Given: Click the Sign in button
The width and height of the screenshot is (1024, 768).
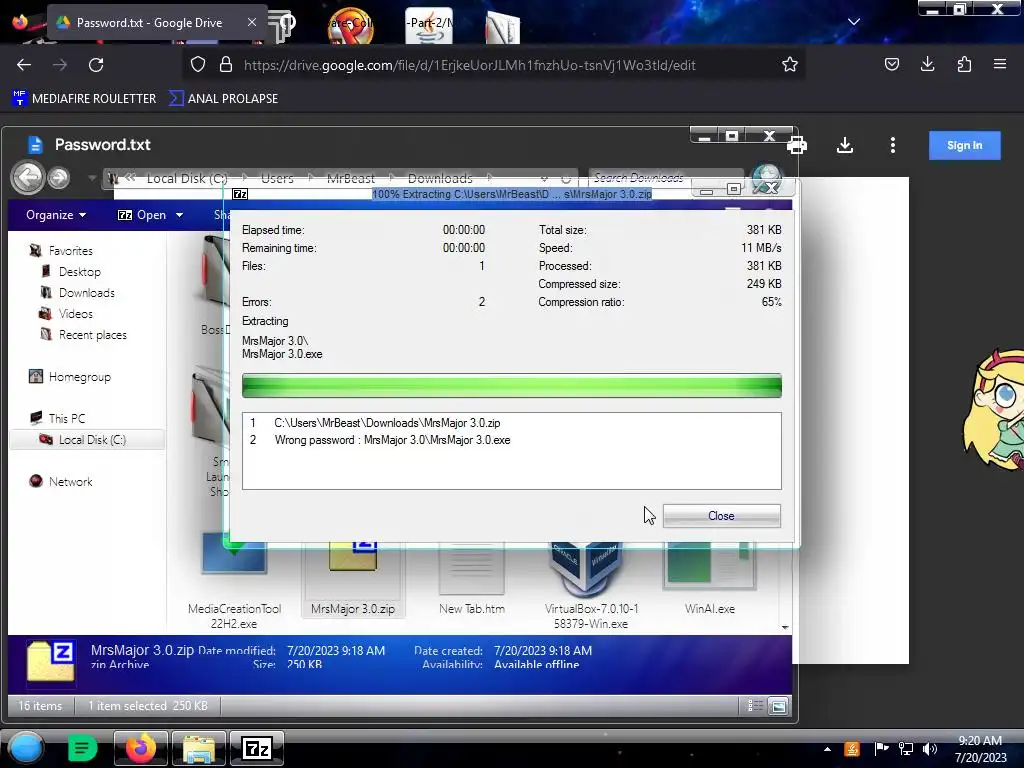Looking at the screenshot, I should [x=965, y=146].
